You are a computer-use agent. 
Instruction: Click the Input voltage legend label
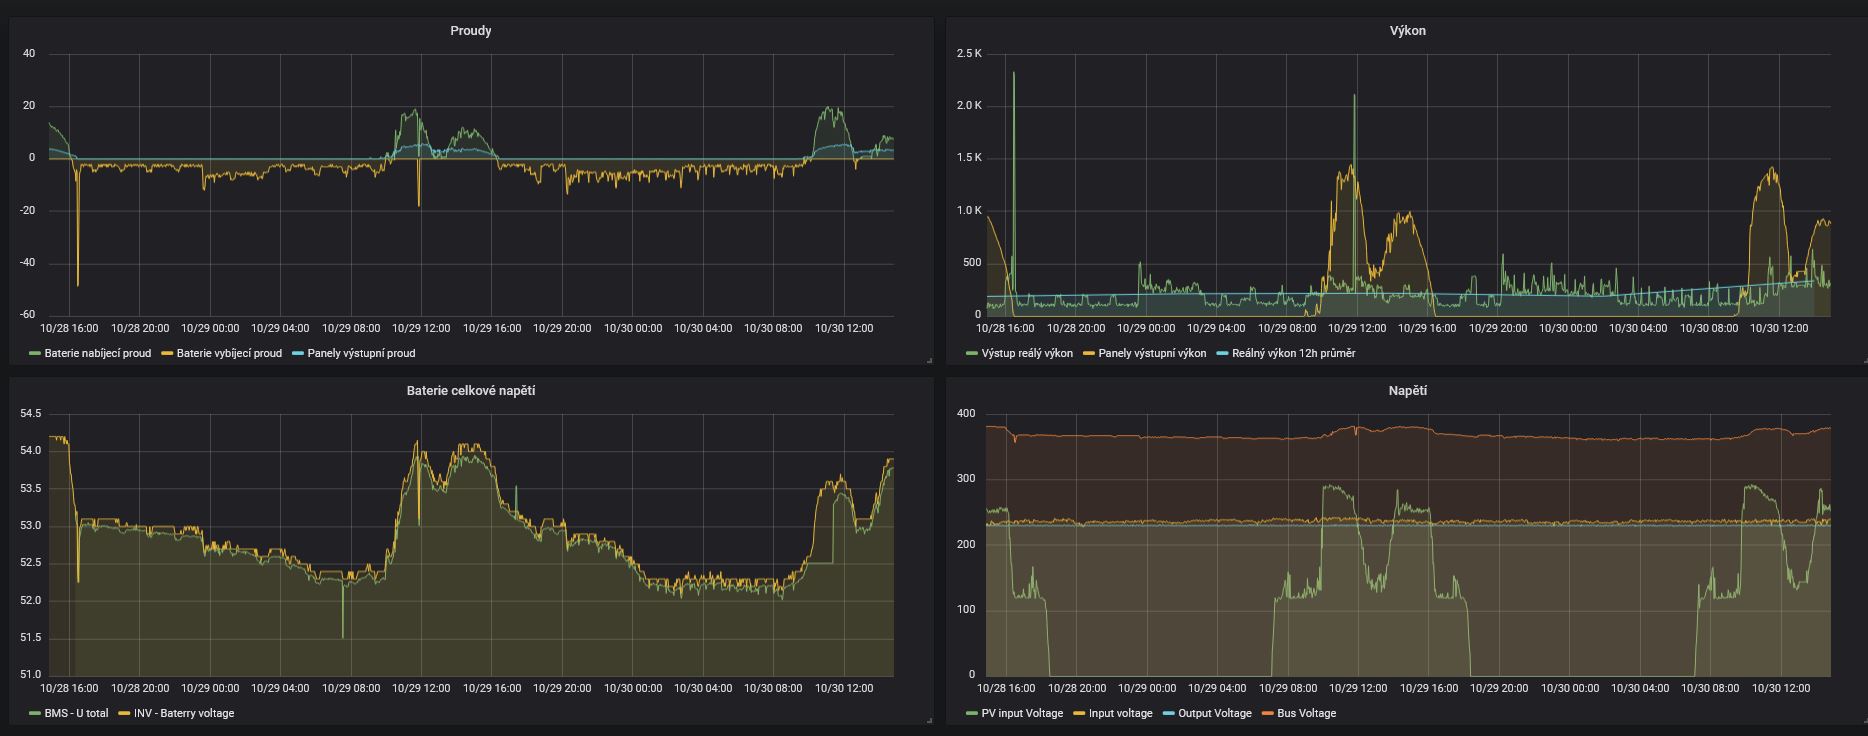click(1120, 713)
